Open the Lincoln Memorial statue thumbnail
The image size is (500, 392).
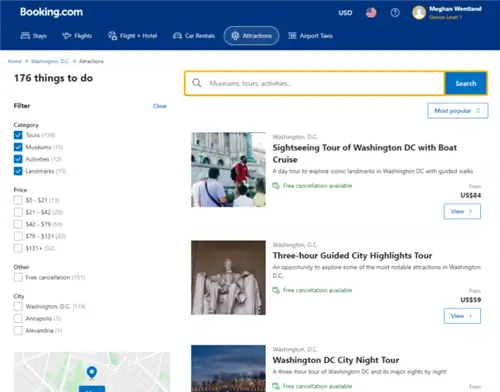228,278
